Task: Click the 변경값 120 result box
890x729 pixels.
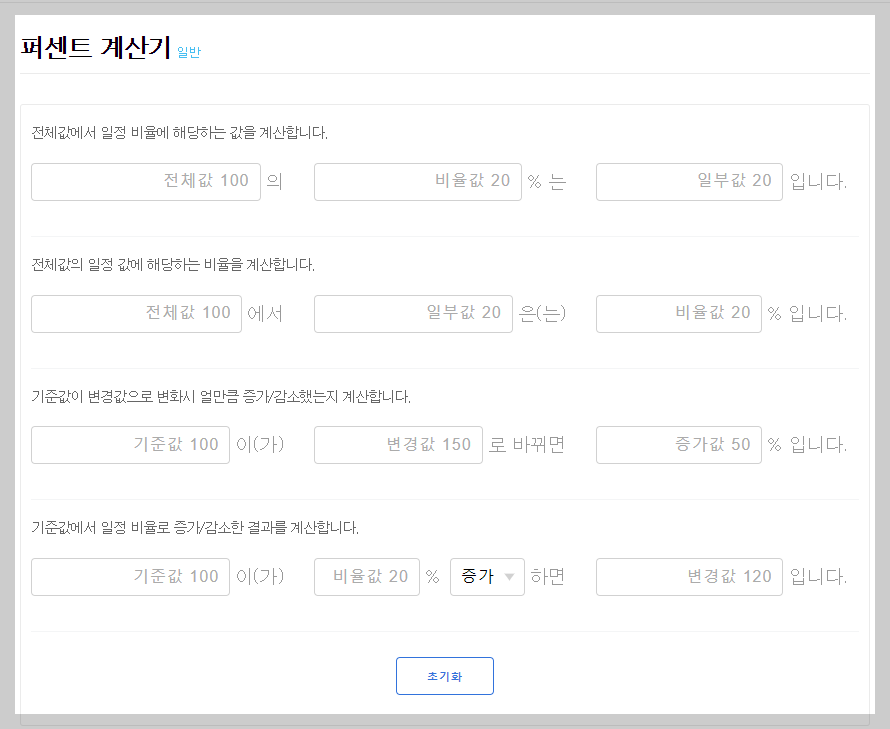Action: tap(689, 576)
